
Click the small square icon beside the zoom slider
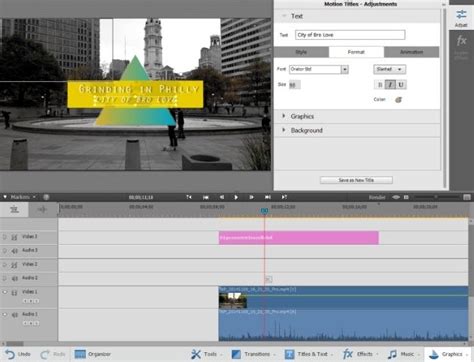point(406,197)
